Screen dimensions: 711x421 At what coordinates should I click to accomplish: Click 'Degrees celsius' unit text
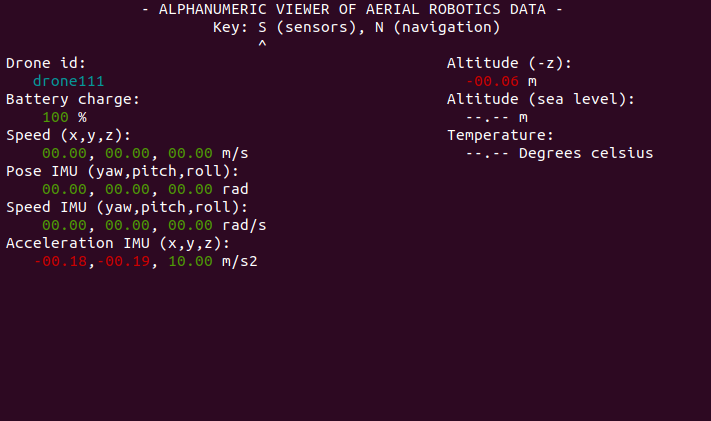(x=586, y=153)
